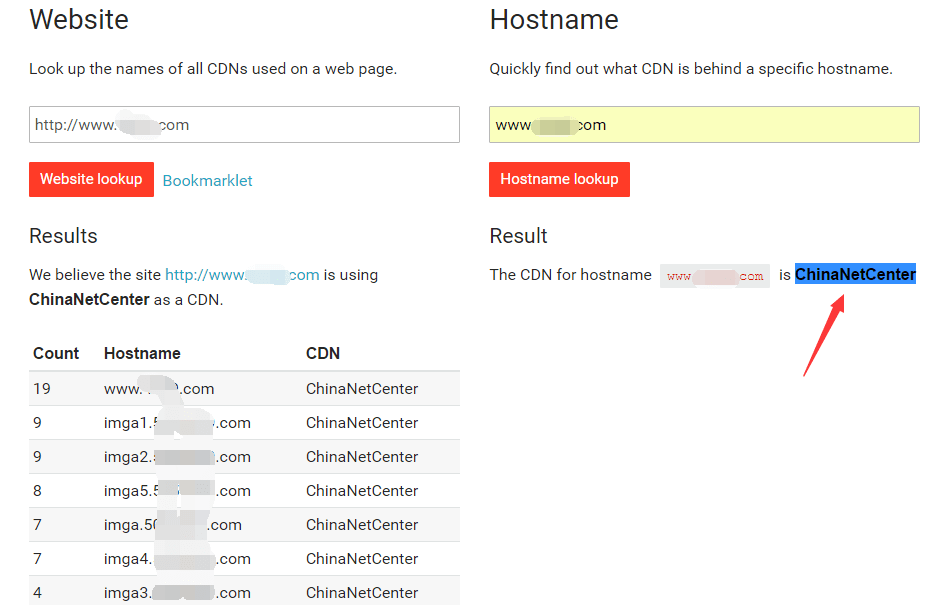Screen dimensions: 927x605
Task: Click ChinaNetCenter in the count 19 row
Action: tap(362, 389)
